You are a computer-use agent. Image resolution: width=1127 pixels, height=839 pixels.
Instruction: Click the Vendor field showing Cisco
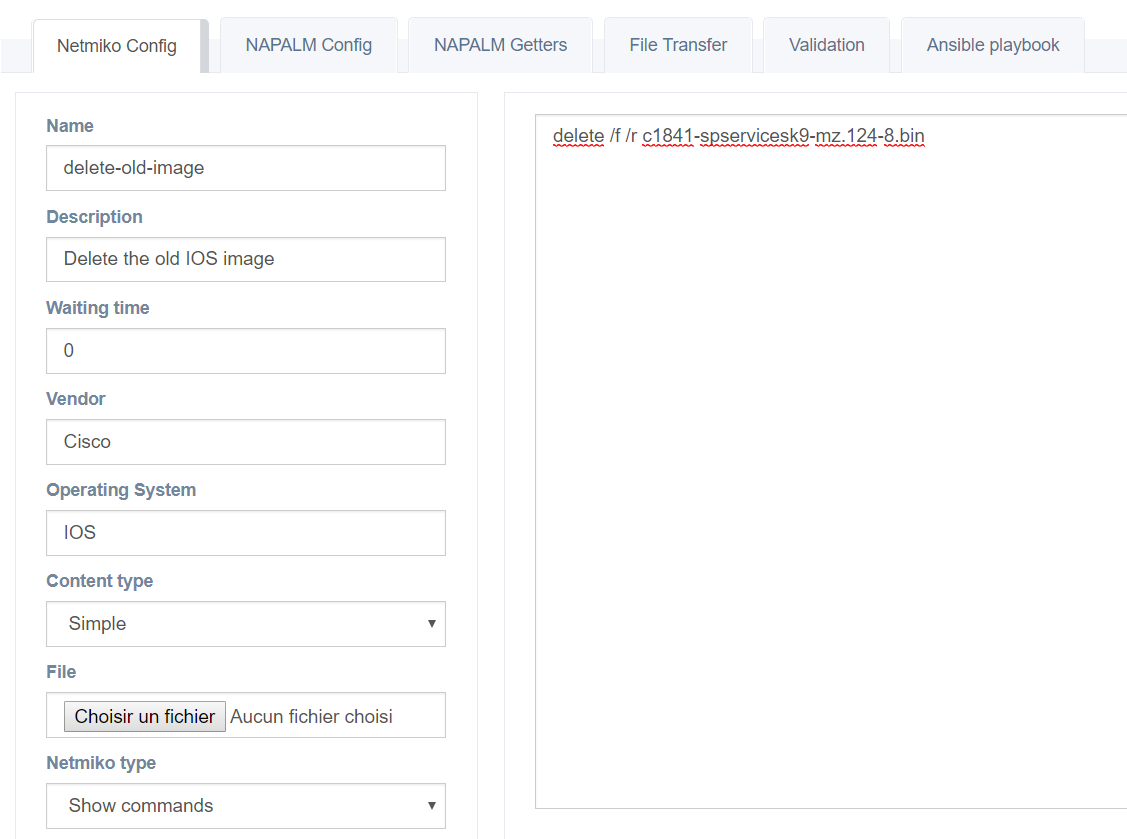coord(246,442)
